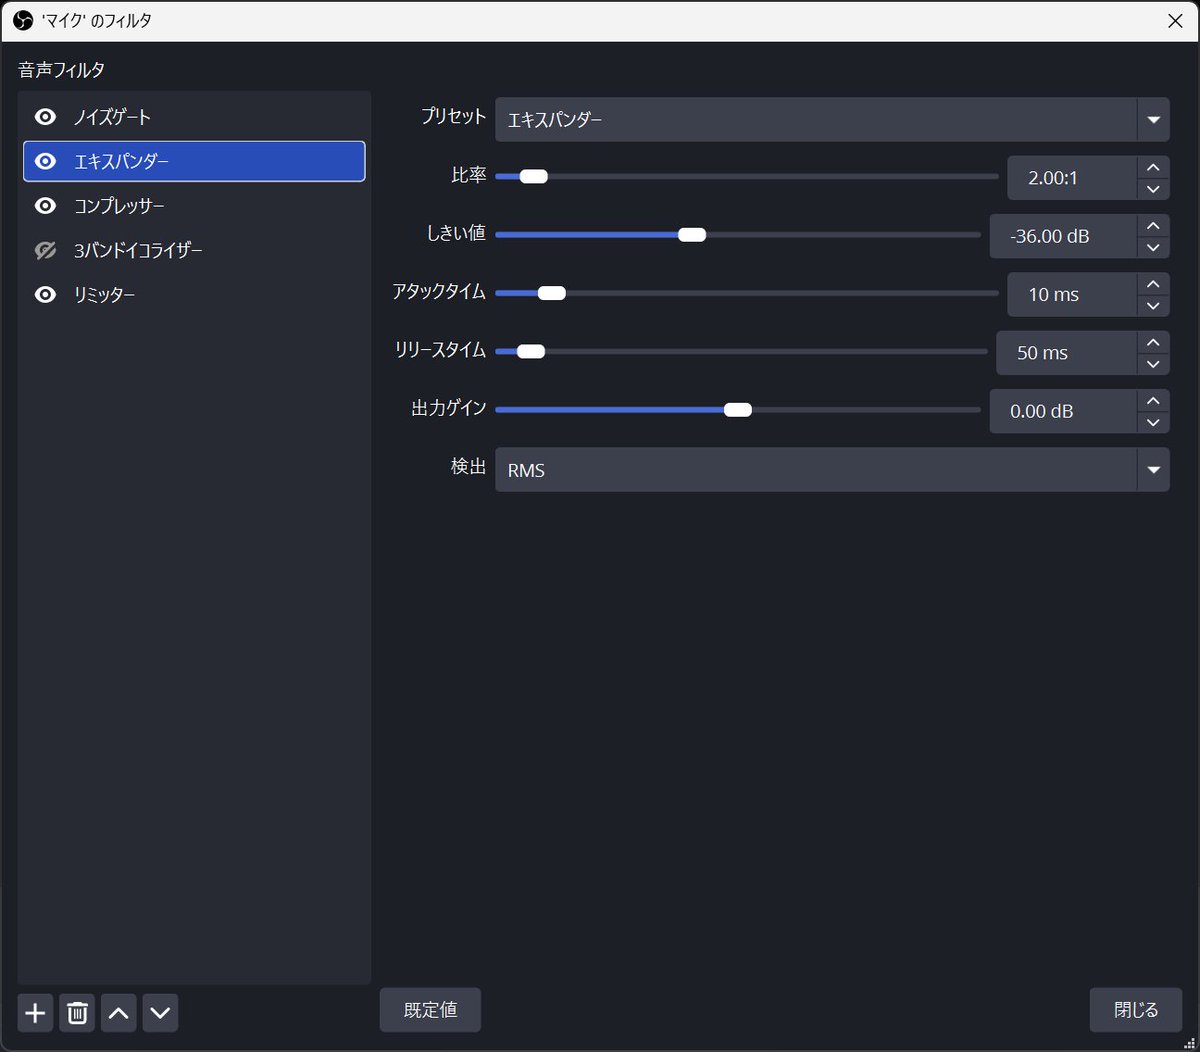Click the 0.00 dB output gain field
1200x1052 pixels.
1063,411
